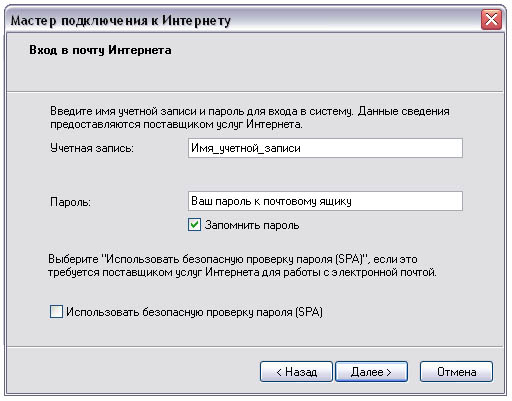Image resolution: width=512 pixels, height=401 pixels.
Task: Click the green check mark for remembering password
Action: [x=194, y=225]
